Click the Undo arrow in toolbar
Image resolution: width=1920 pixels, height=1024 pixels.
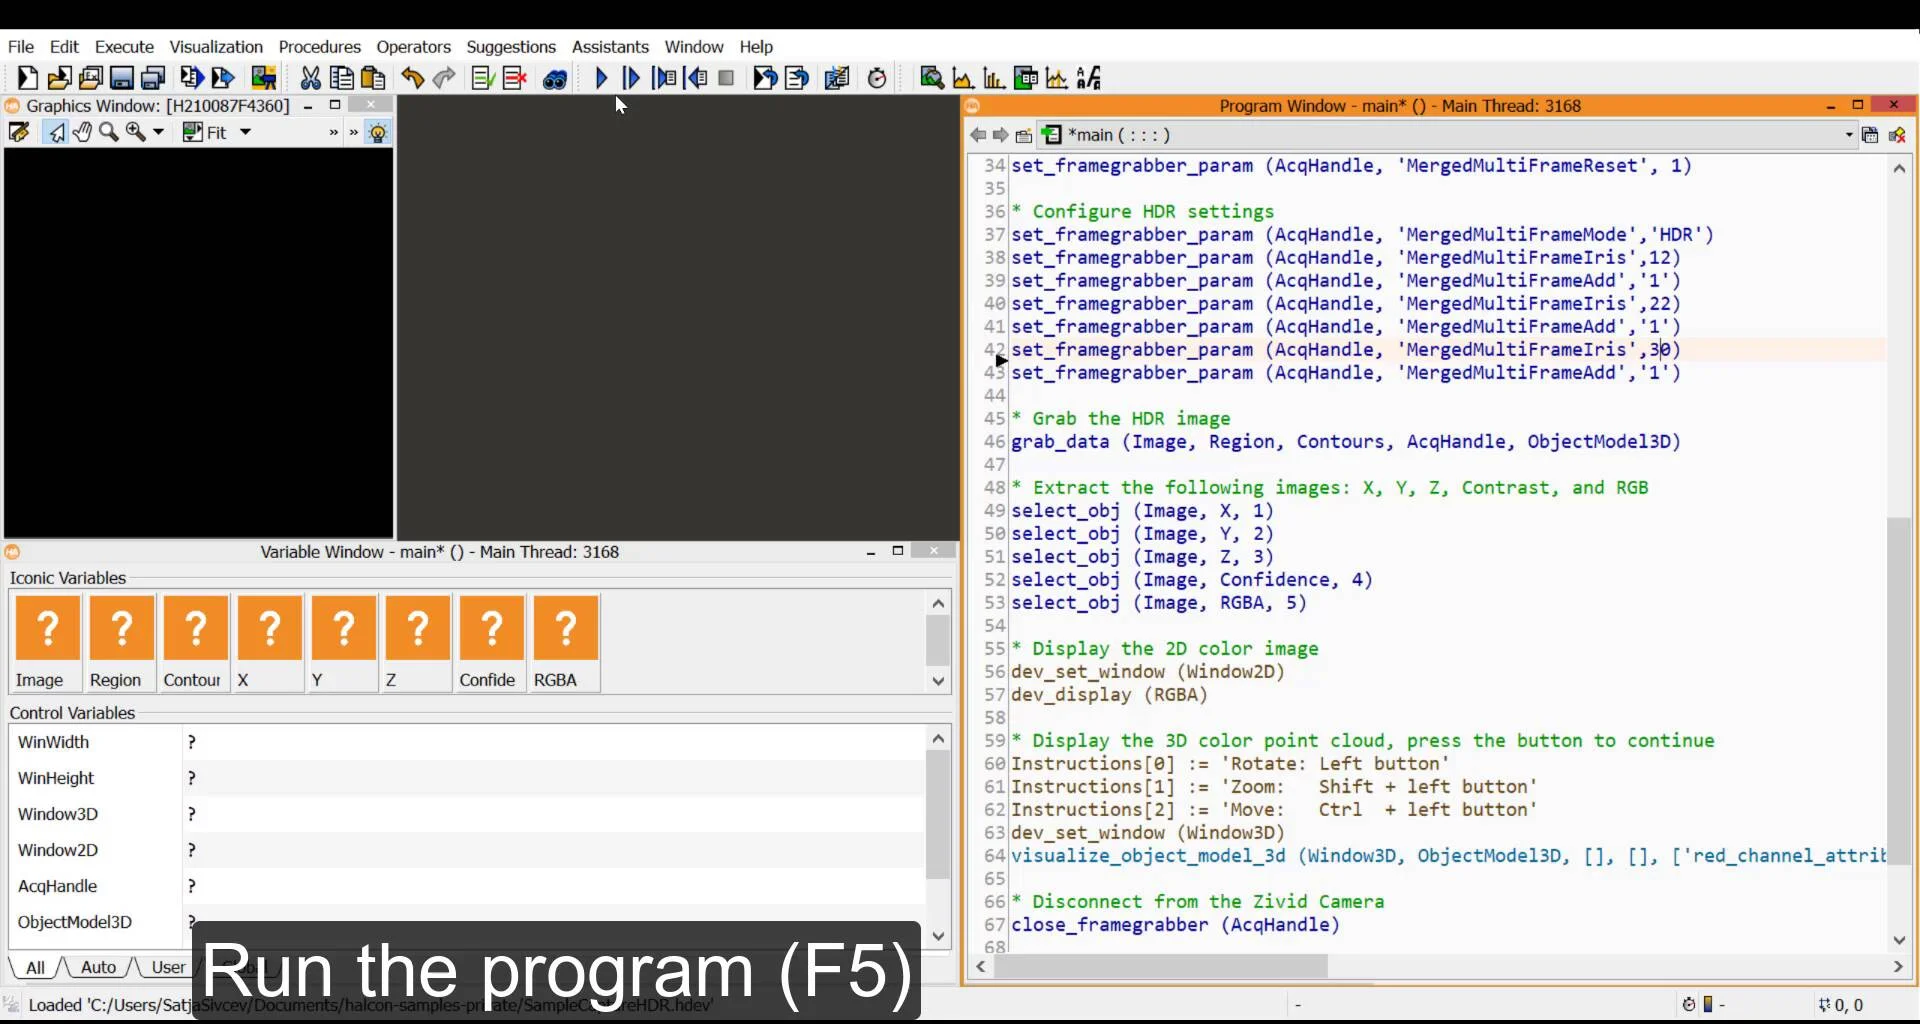coord(412,78)
